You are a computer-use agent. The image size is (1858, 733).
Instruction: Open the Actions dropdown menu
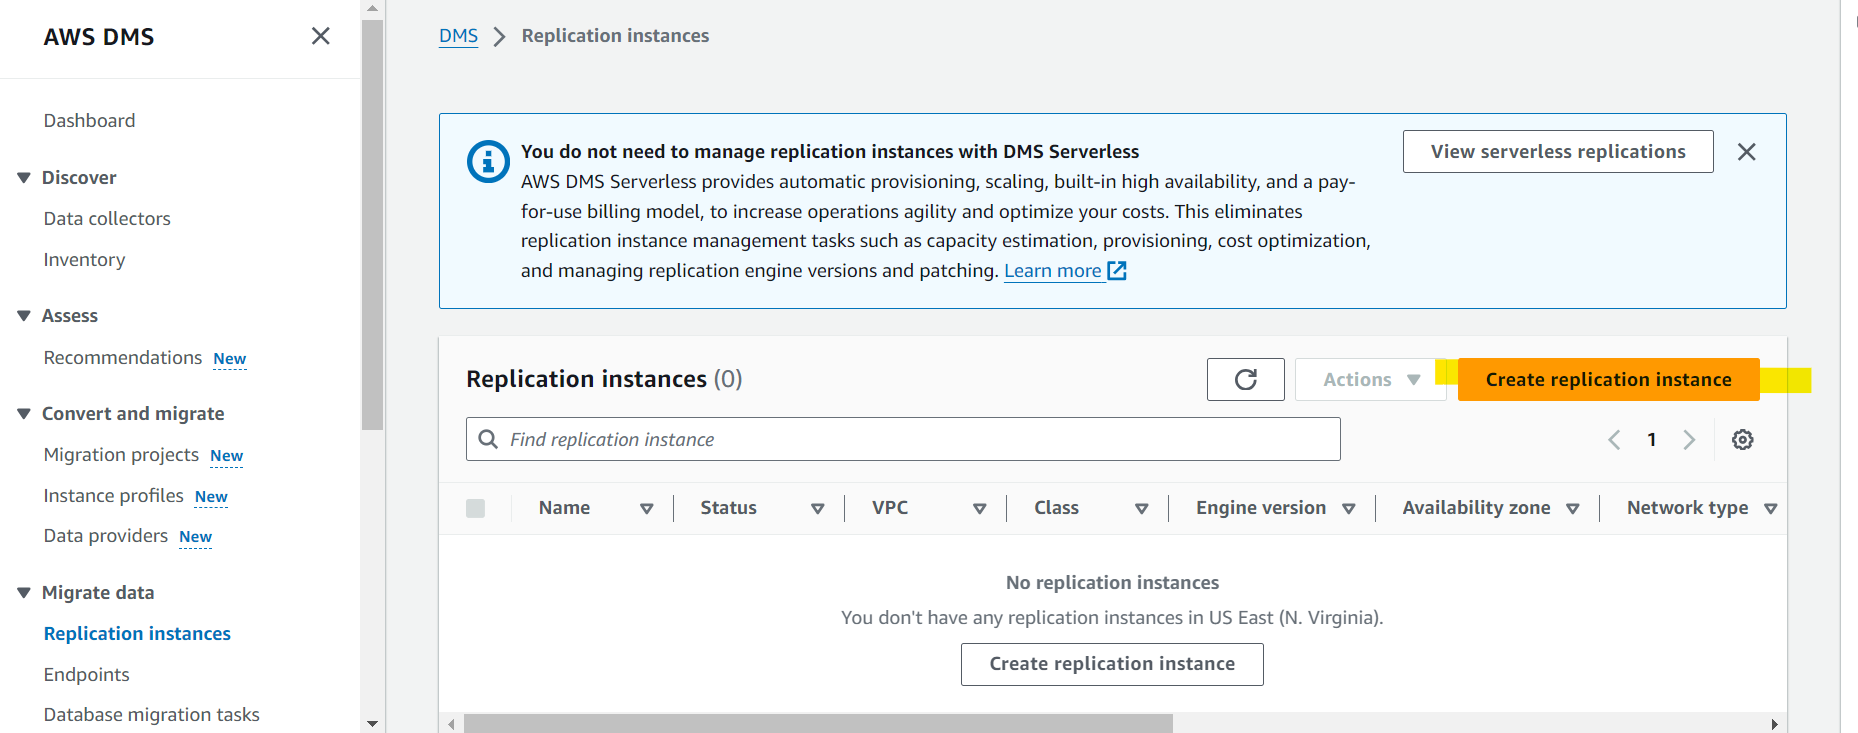[1370, 379]
